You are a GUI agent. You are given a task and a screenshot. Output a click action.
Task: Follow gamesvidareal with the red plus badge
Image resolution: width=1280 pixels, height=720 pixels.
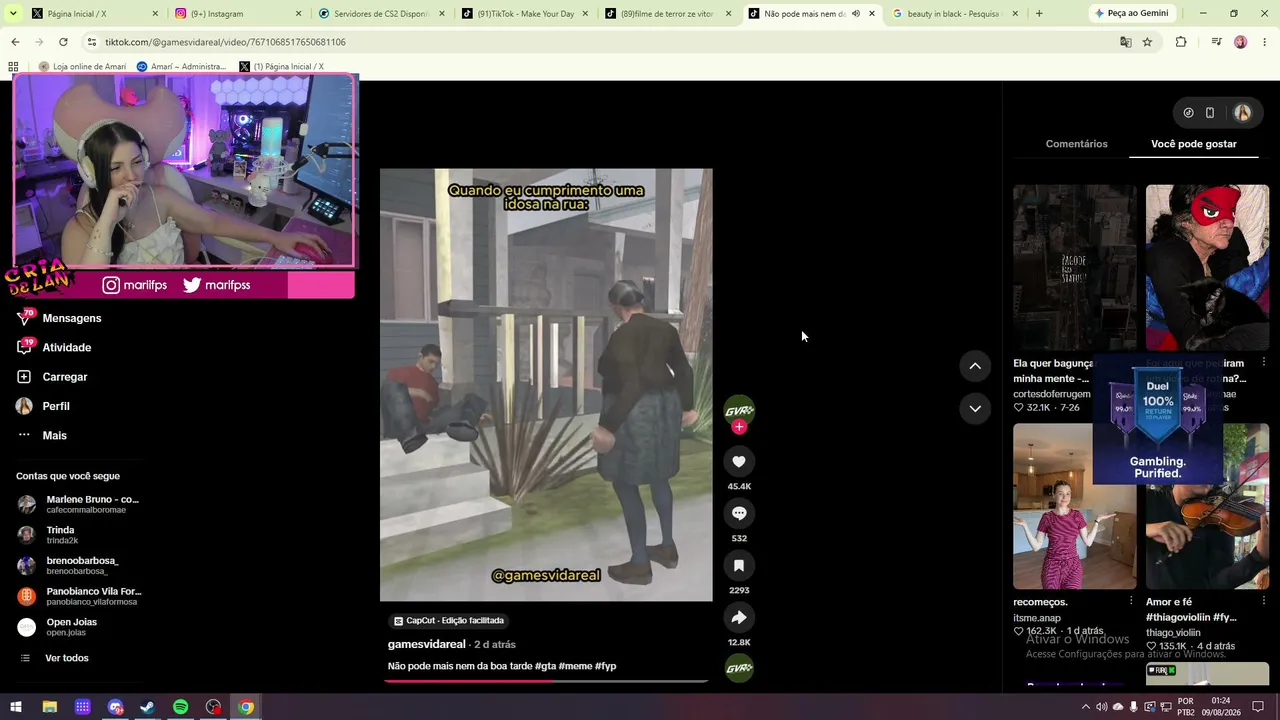739,427
